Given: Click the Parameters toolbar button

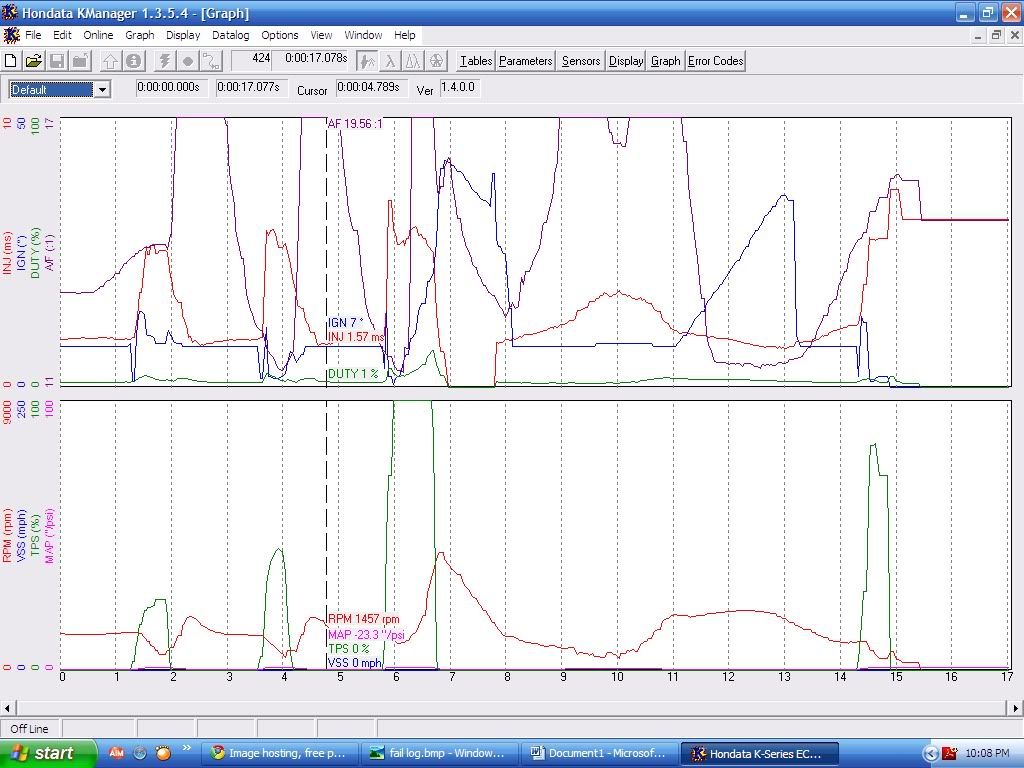Looking at the screenshot, I should [525, 61].
